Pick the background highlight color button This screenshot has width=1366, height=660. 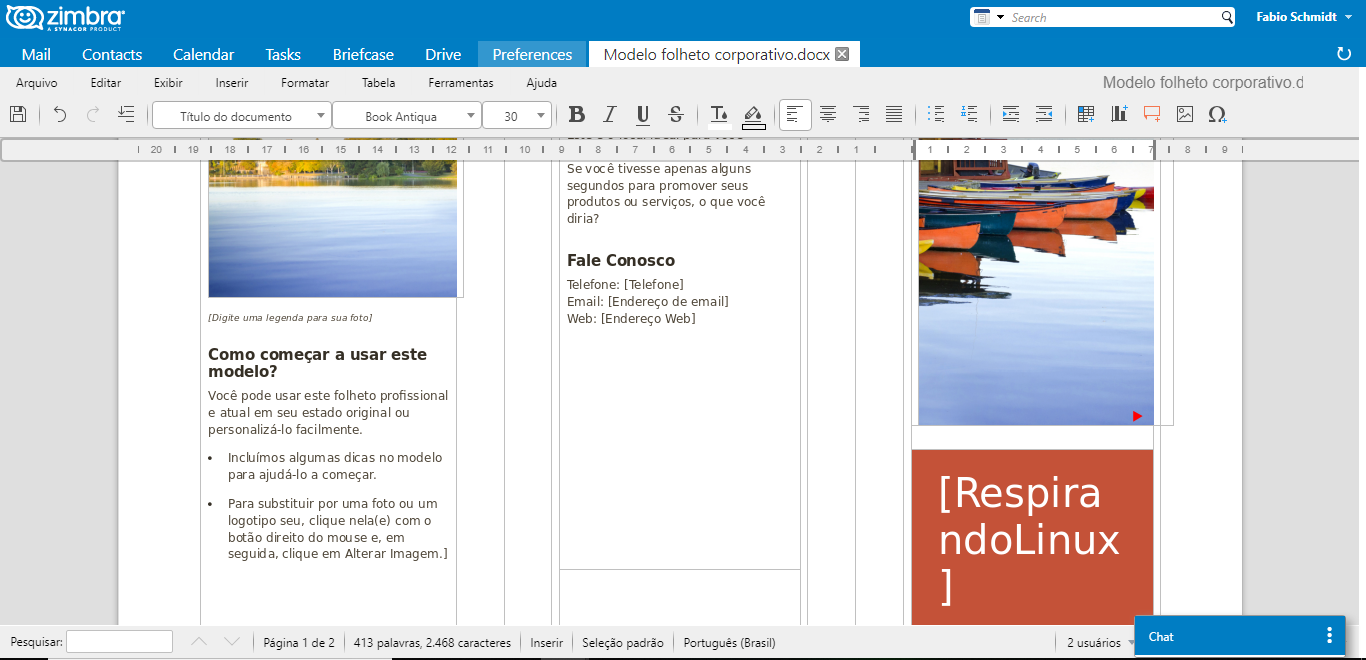[754, 115]
